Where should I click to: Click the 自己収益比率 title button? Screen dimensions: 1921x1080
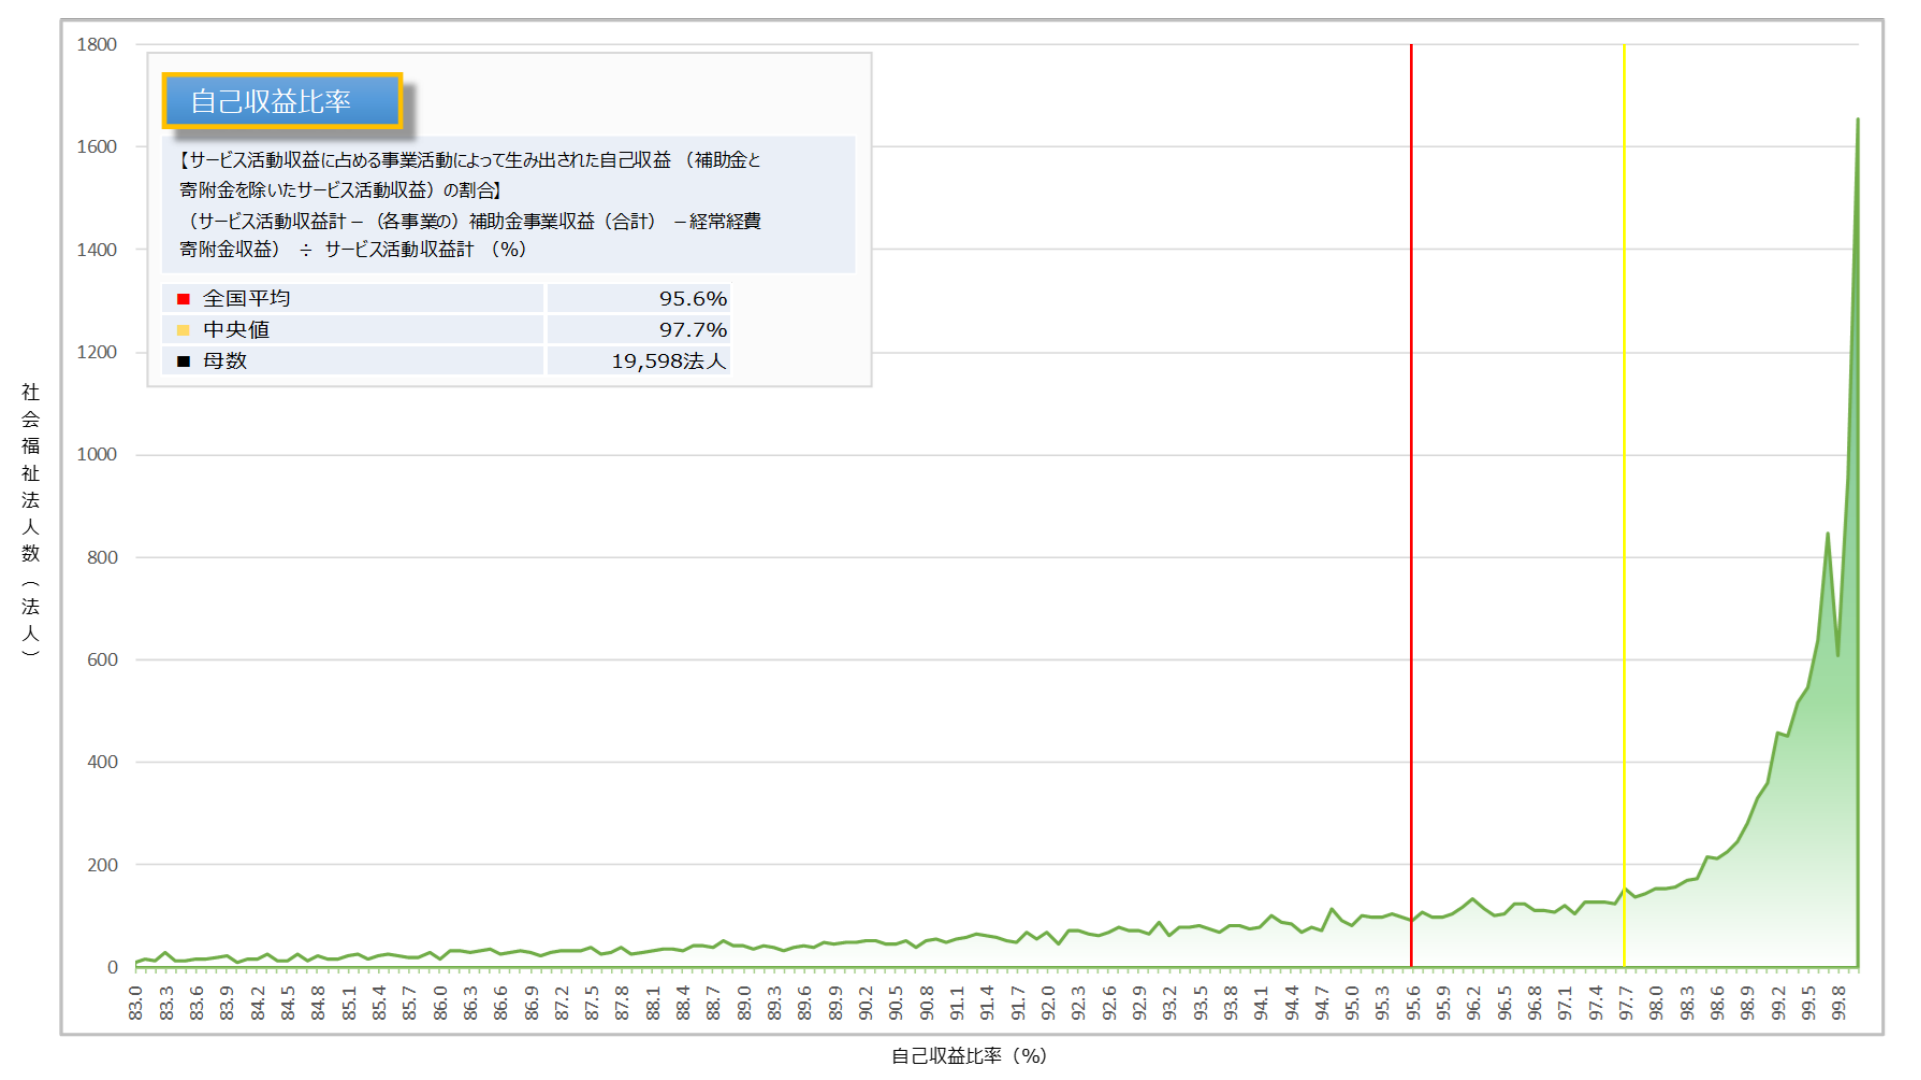click(x=282, y=101)
